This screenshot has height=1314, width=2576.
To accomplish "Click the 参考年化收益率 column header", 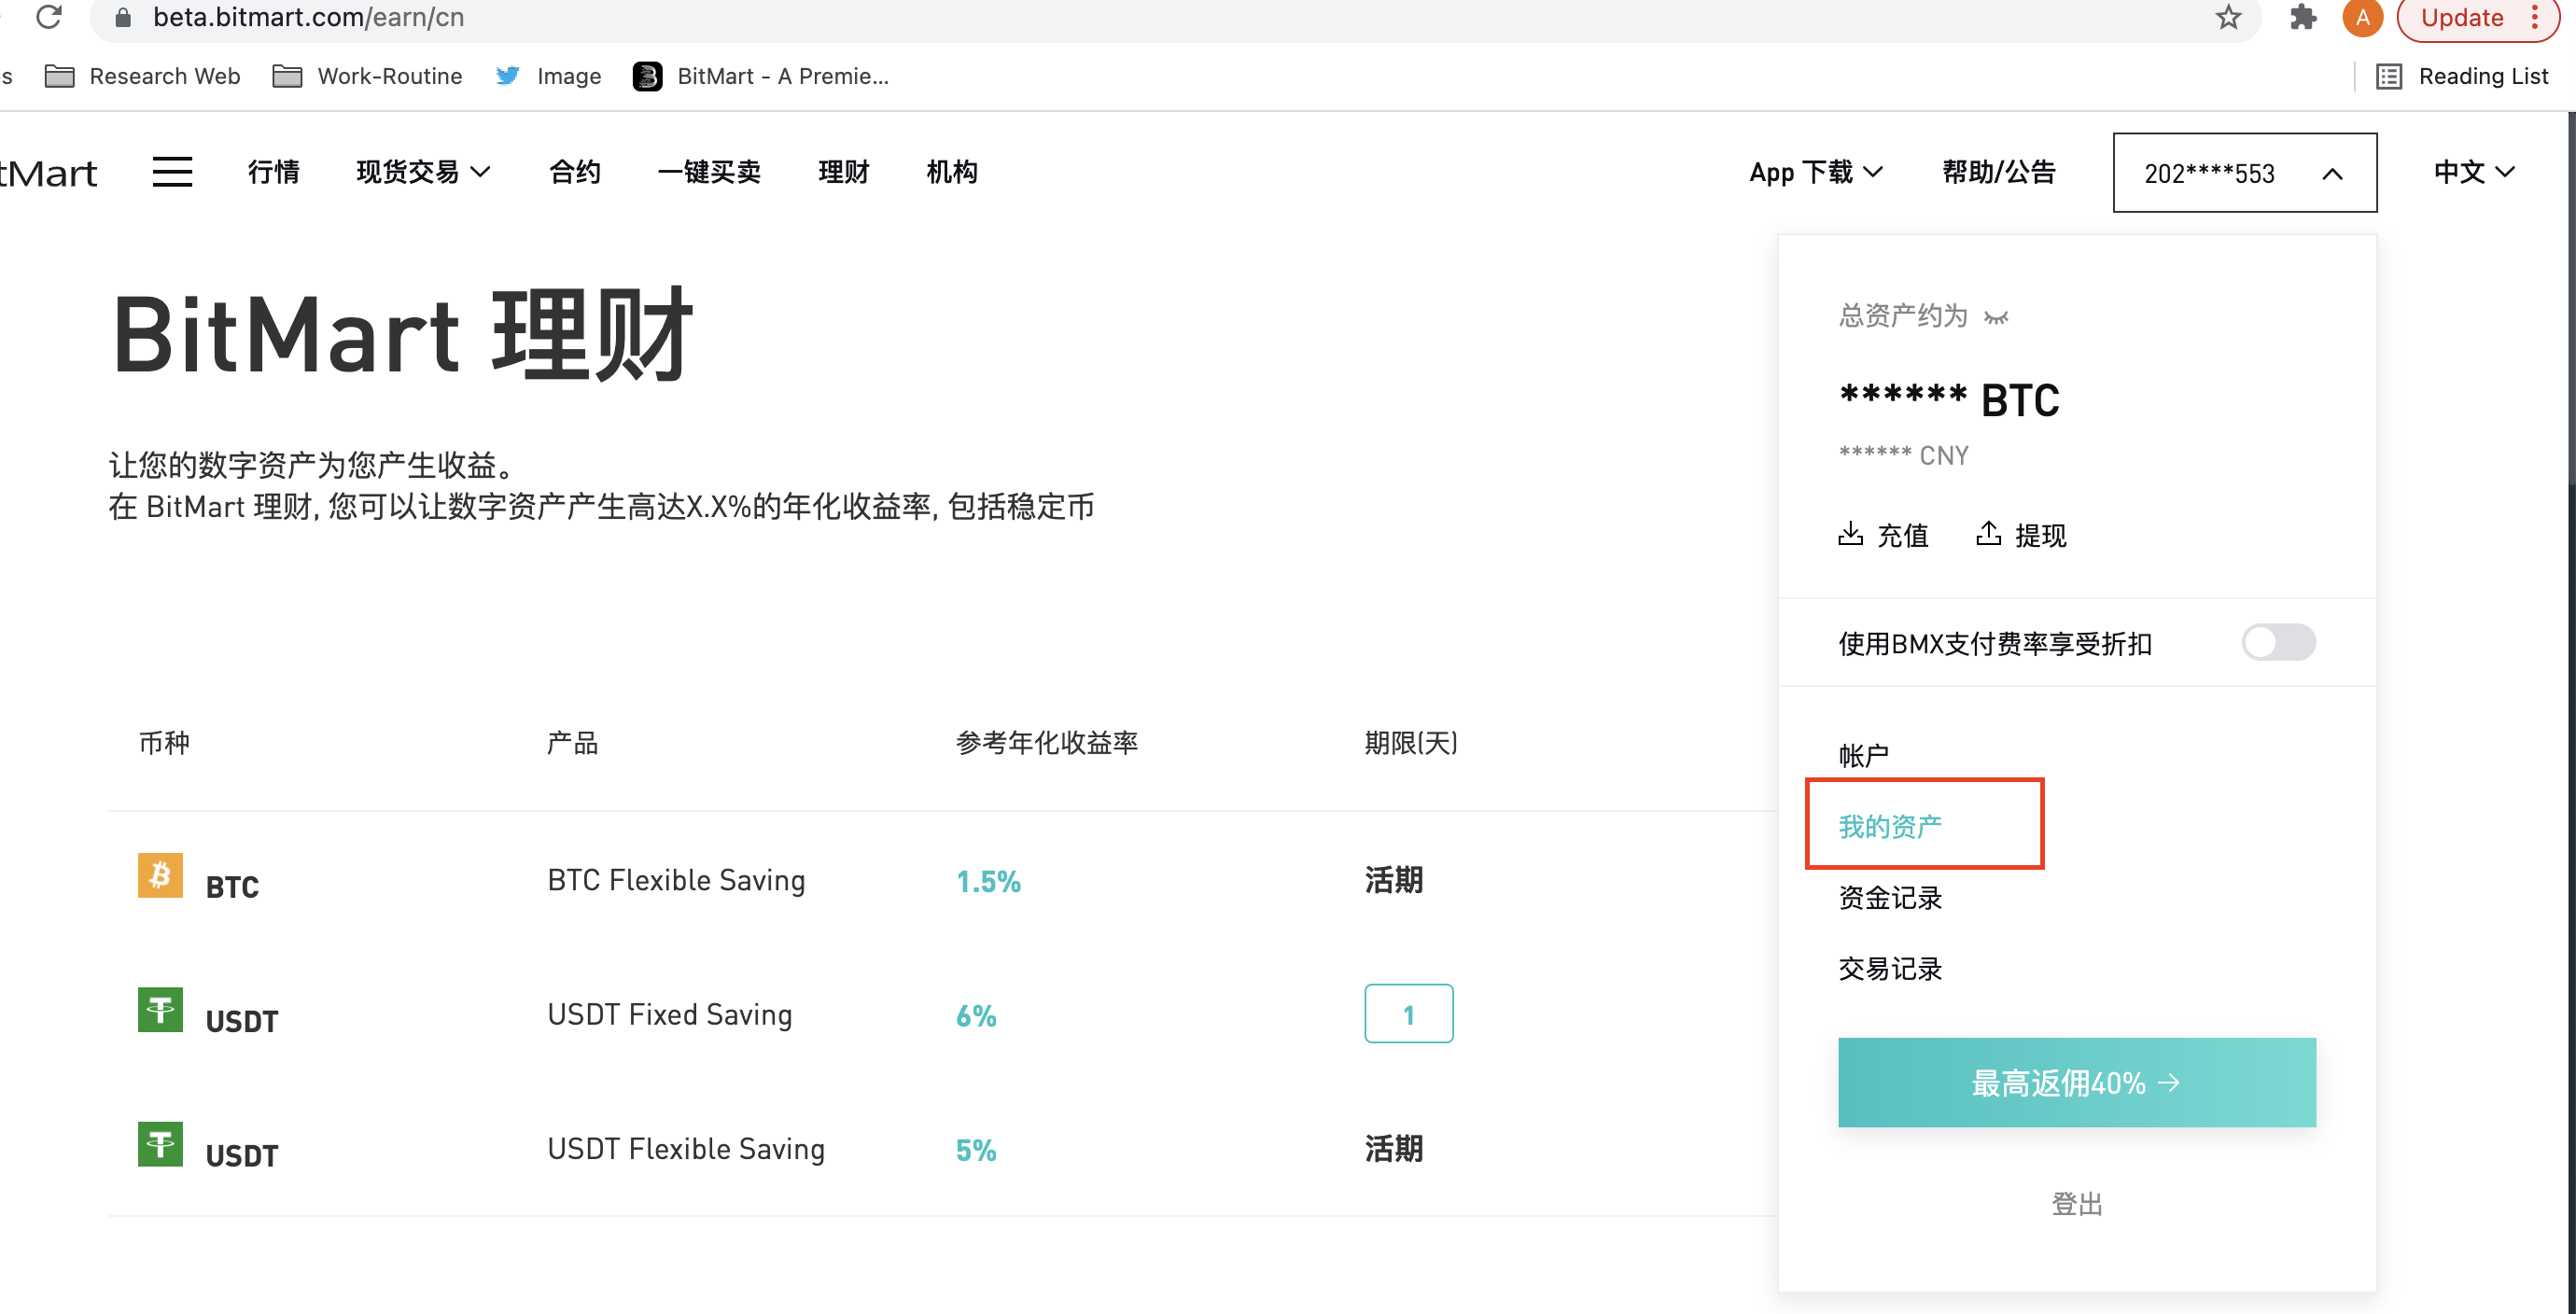I will [x=1047, y=743].
